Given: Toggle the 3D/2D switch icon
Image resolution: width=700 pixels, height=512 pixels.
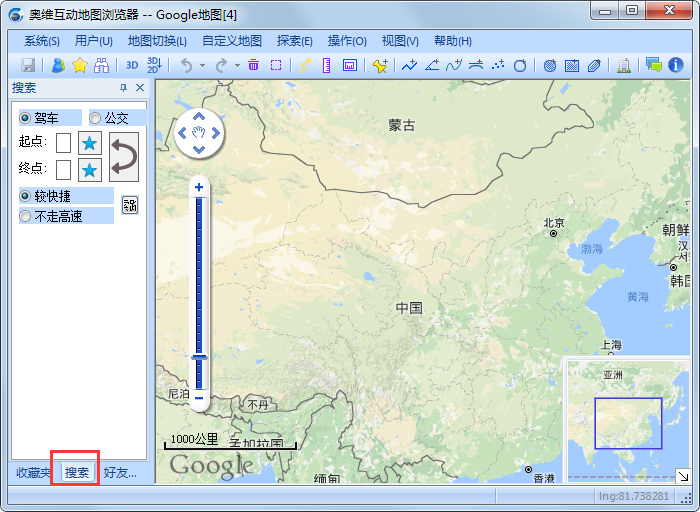Looking at the screenshot, I should pos(154,65).
